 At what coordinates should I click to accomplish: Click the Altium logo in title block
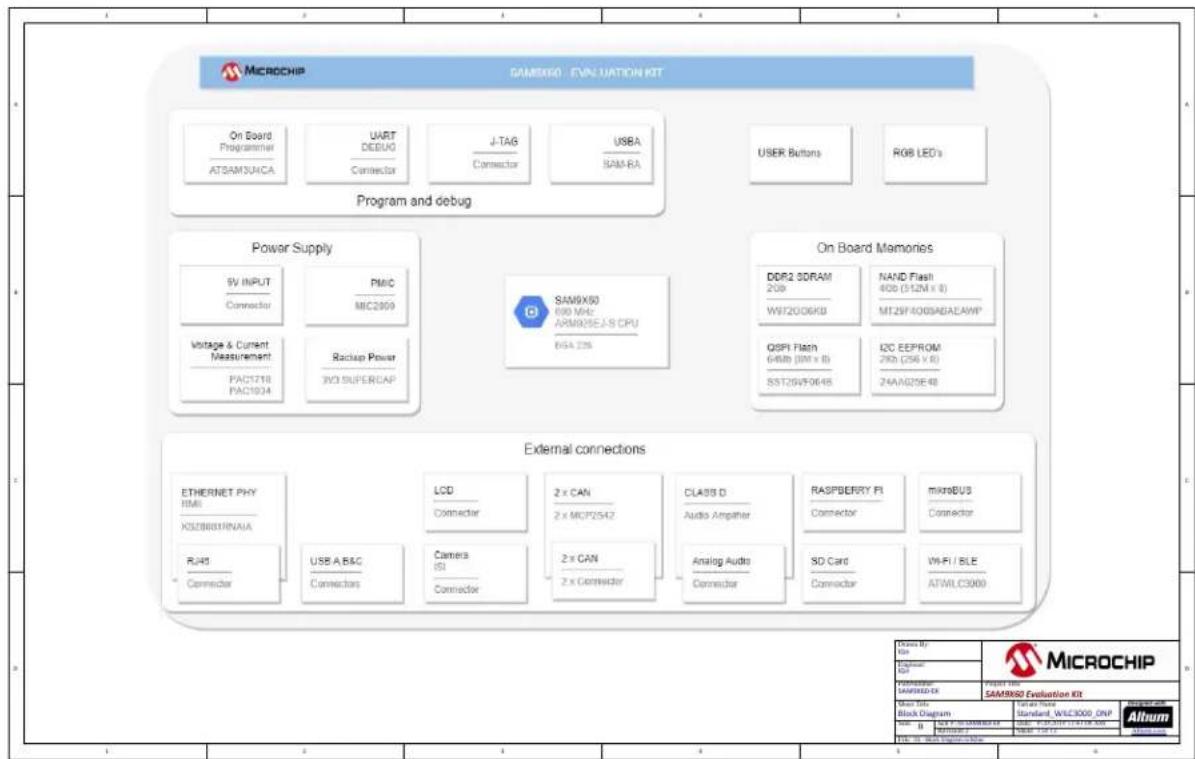pos(1147,716)
